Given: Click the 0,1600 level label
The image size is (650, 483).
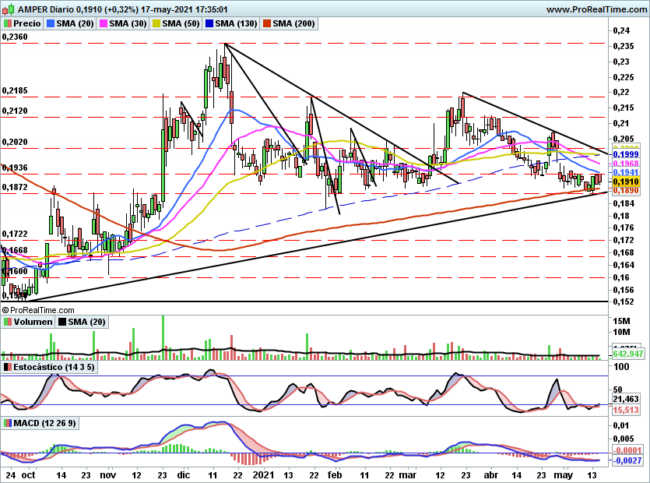Looking at the screenshot, I should coord(15,271).
